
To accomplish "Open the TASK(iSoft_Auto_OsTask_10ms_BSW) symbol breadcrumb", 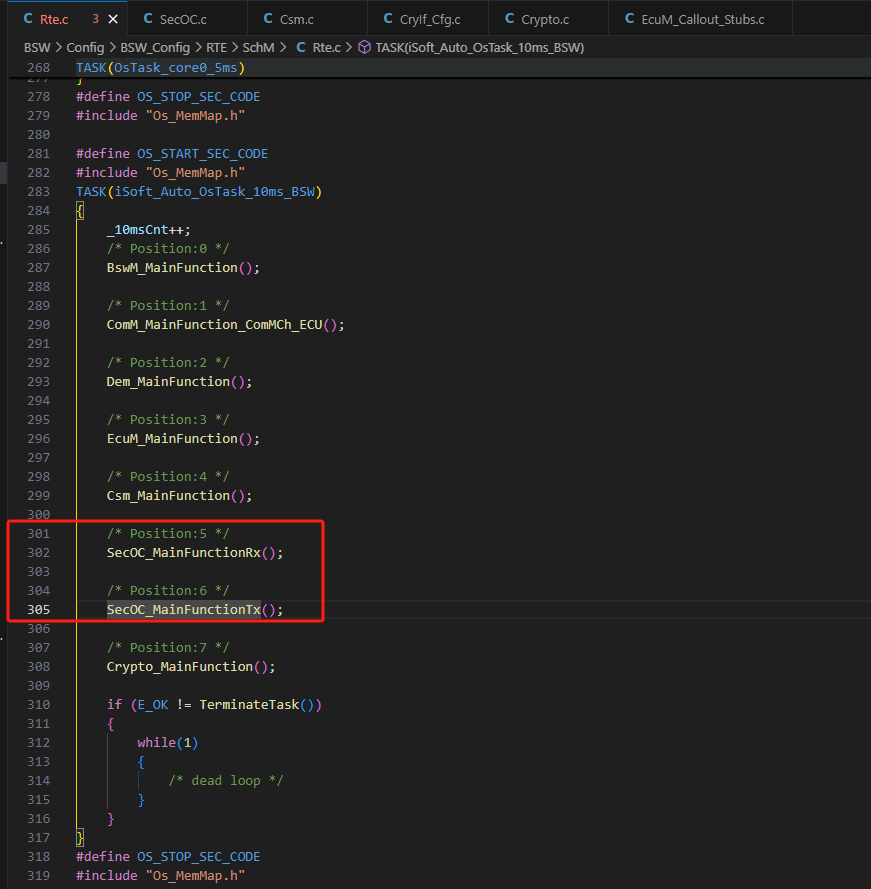I will [480, 47].
